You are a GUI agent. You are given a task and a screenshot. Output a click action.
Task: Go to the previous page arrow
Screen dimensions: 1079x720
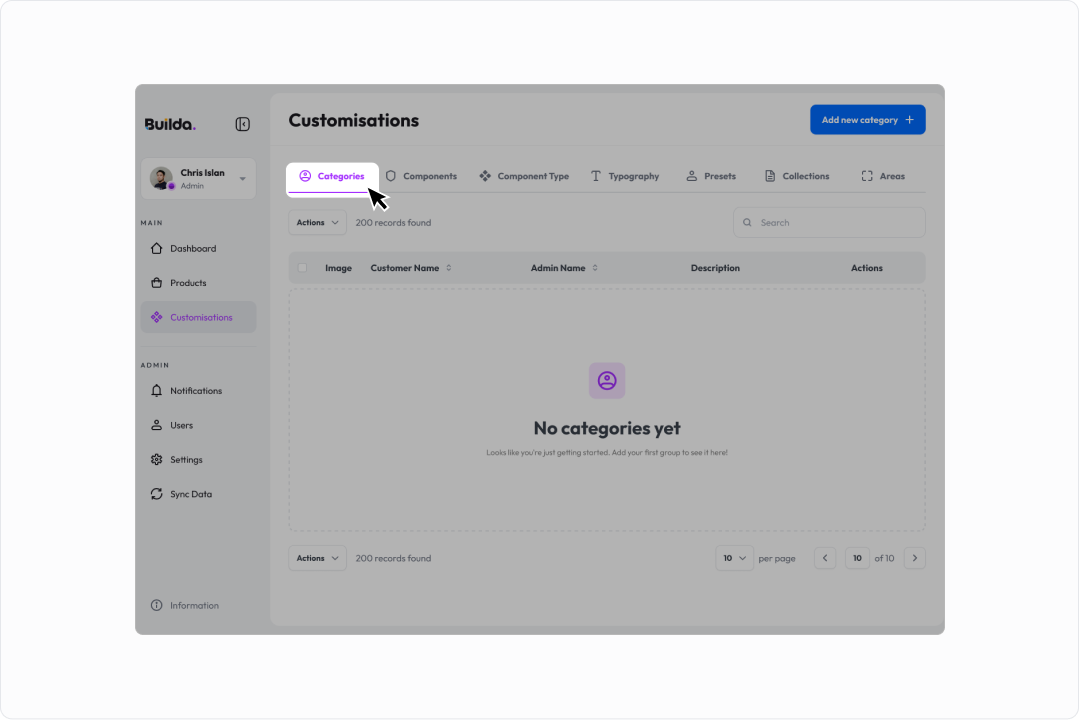pyautogui.click(x=825, y=558)
